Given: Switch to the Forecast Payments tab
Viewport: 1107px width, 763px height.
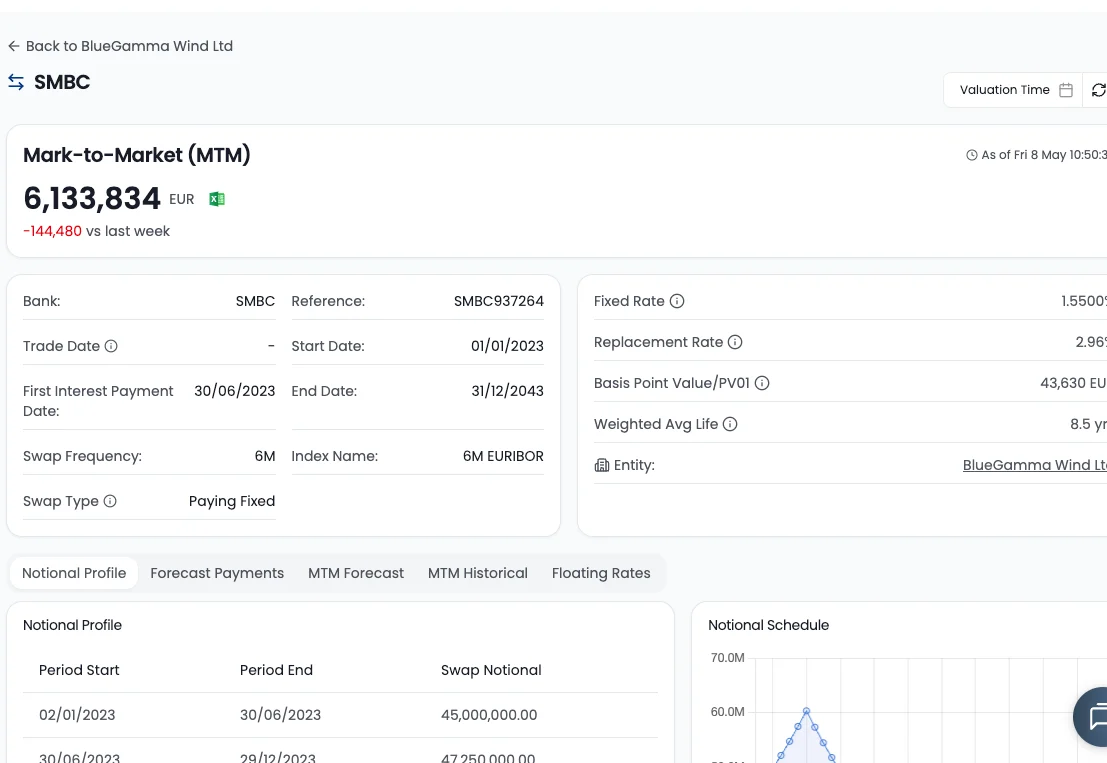Looking at the screenshot, I should point(217,573).
